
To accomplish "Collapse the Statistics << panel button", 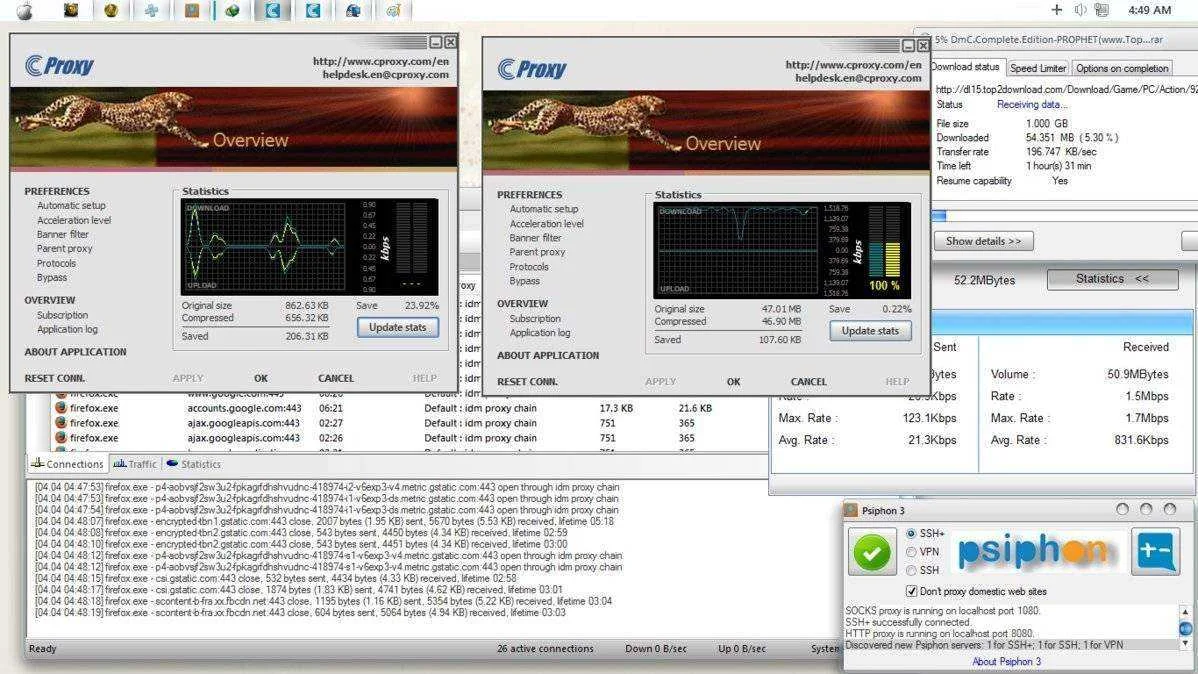I will click(x=1112, y=279).
